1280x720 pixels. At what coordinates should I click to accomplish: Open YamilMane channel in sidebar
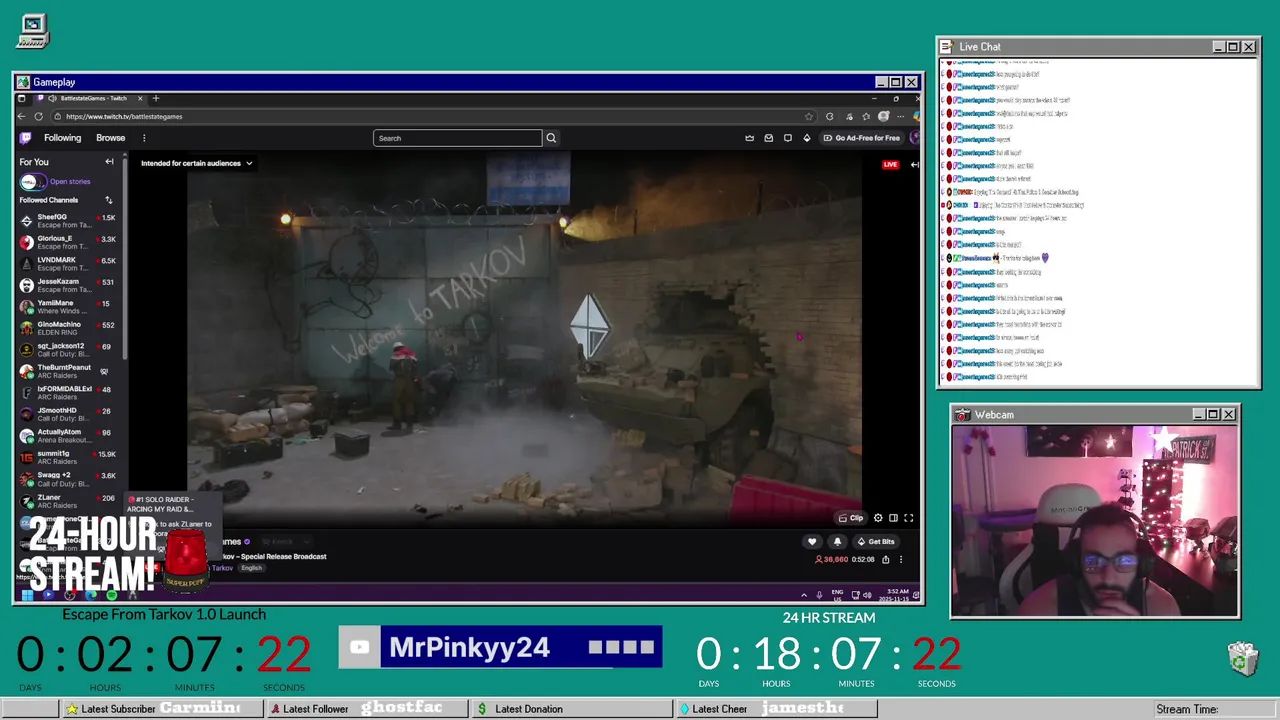(68, 306)
